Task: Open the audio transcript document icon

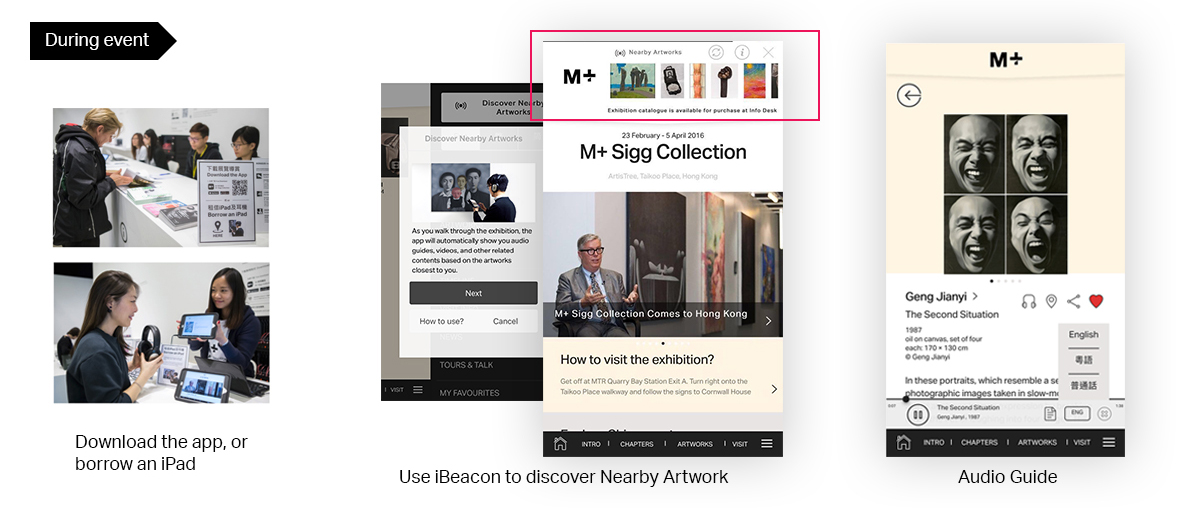Action: point(1051,413)
